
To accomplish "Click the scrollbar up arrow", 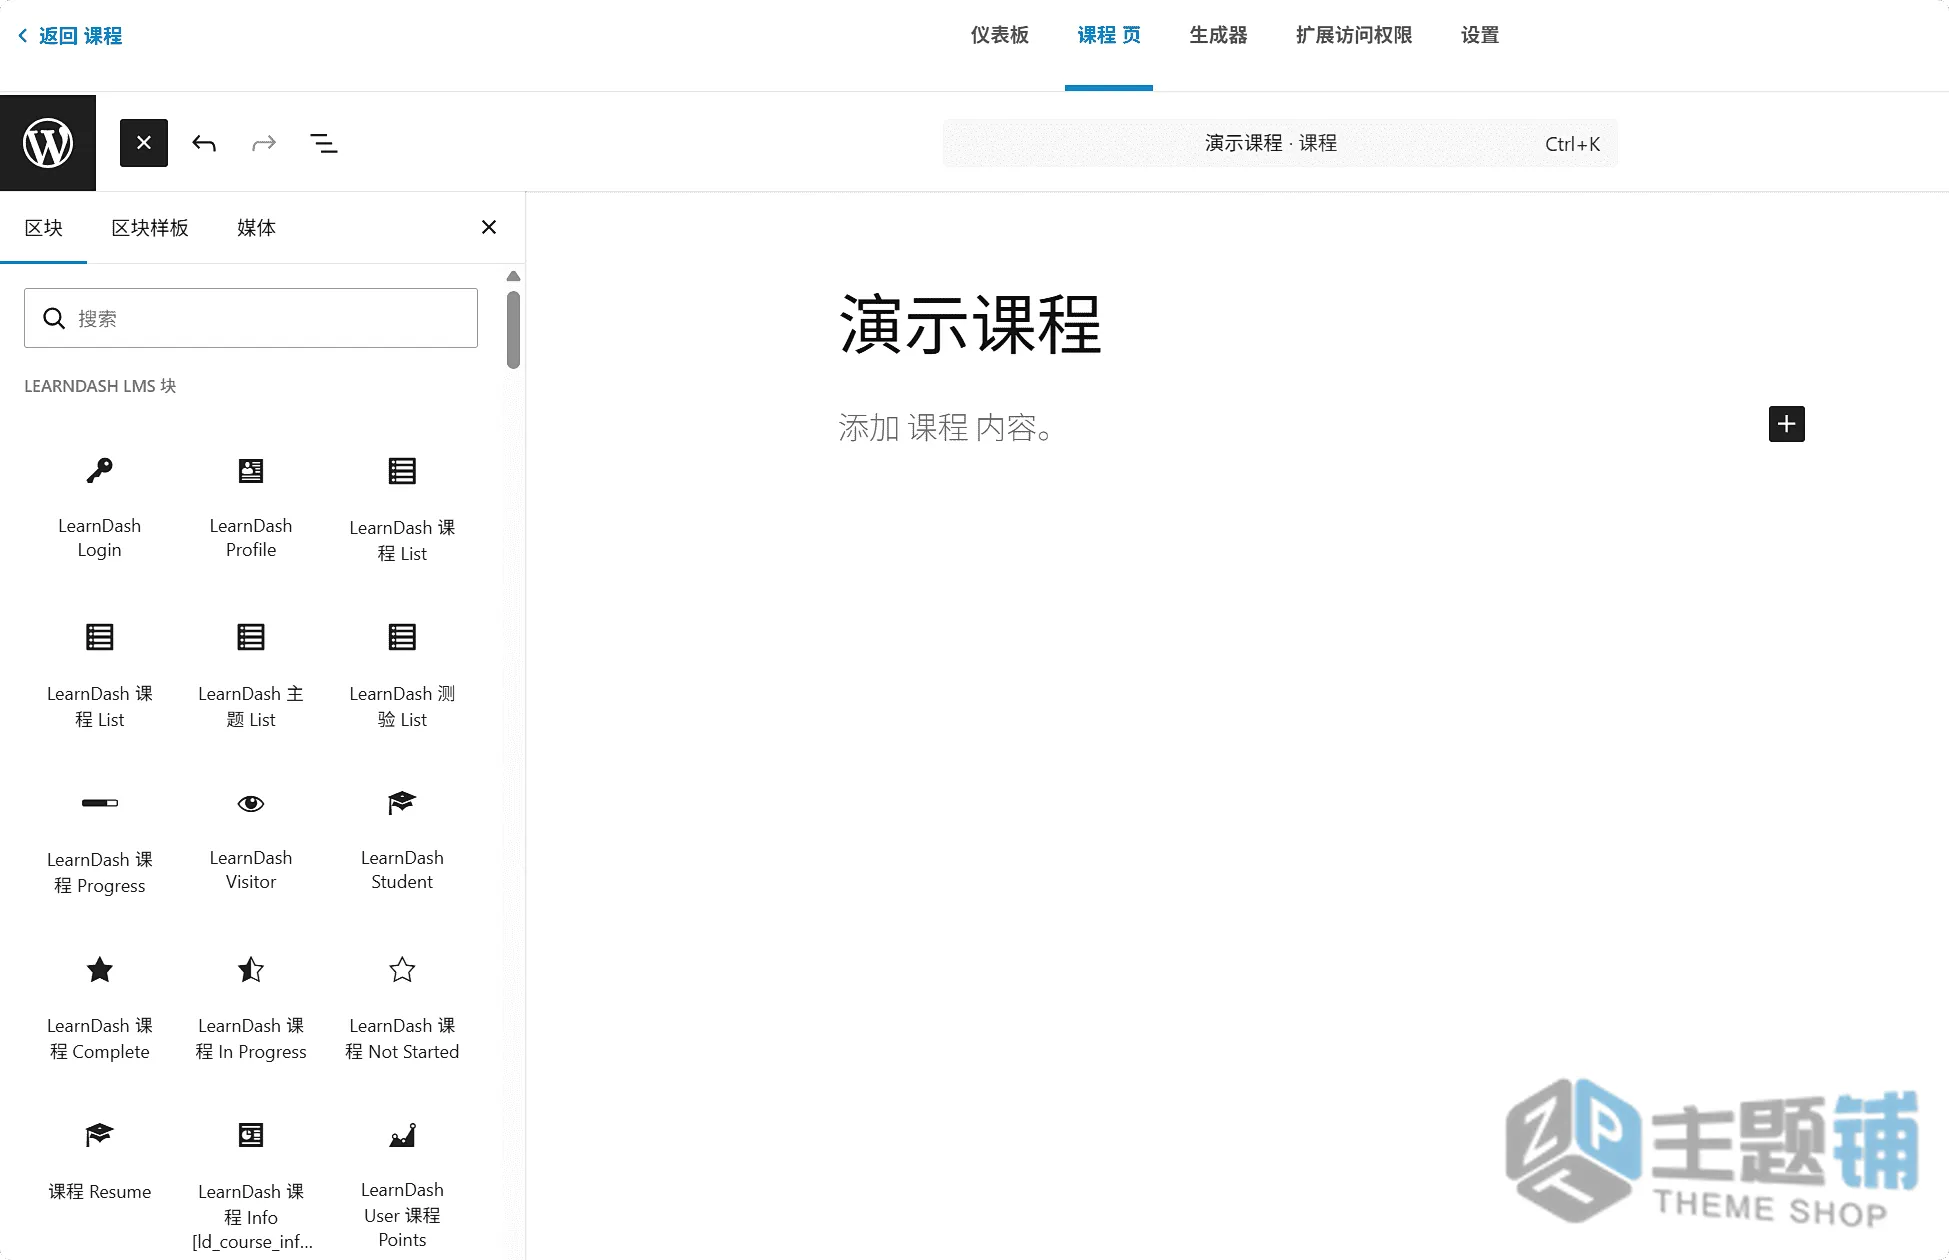I will pyautogui.click(x=513, y=276).
